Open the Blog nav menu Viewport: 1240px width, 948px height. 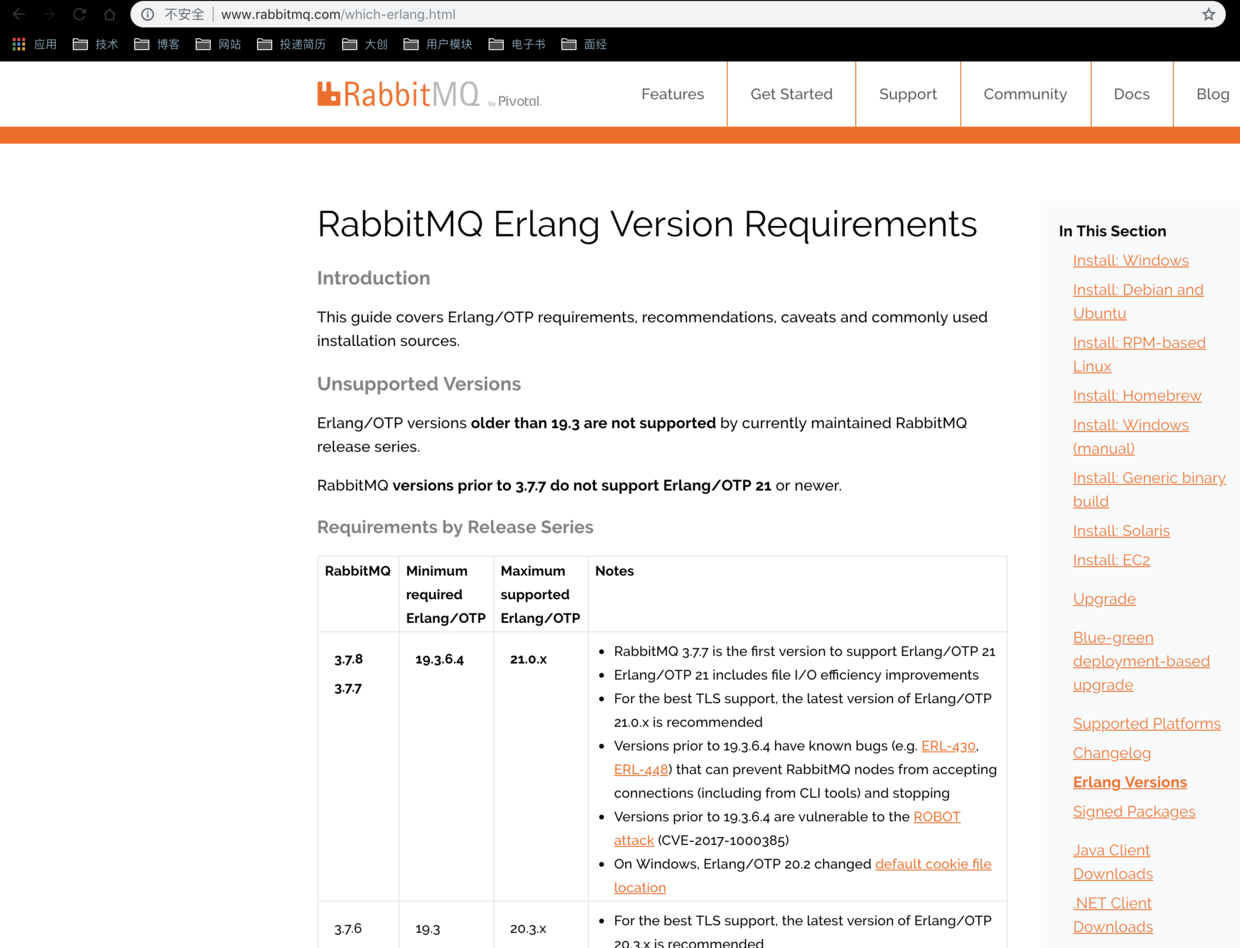[1212, 94]
